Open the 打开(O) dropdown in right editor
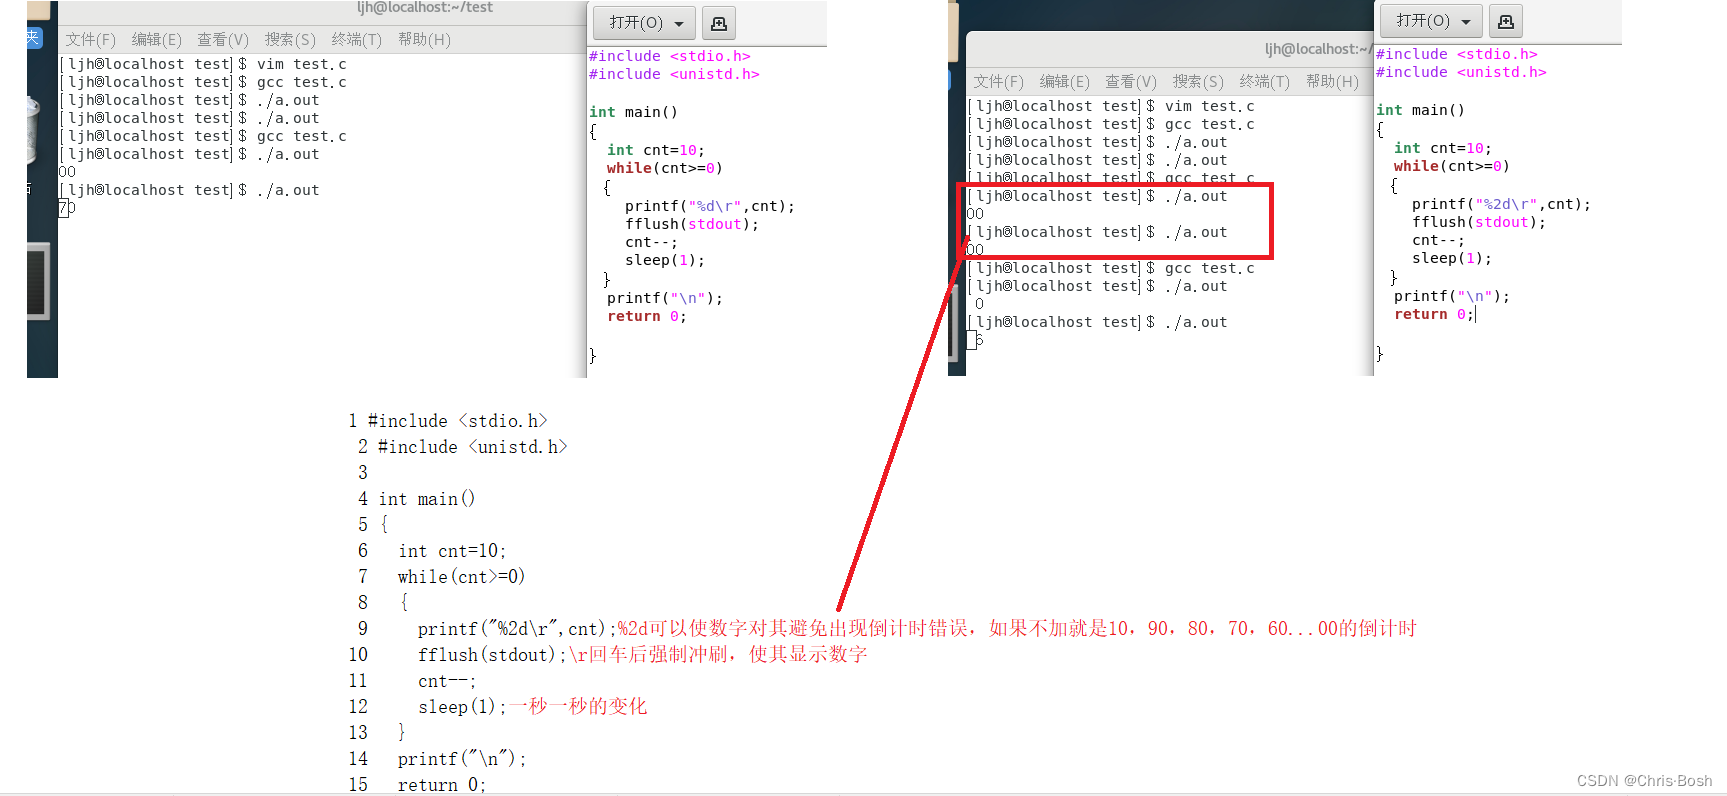1727x796 pixels. point(1432,20)
